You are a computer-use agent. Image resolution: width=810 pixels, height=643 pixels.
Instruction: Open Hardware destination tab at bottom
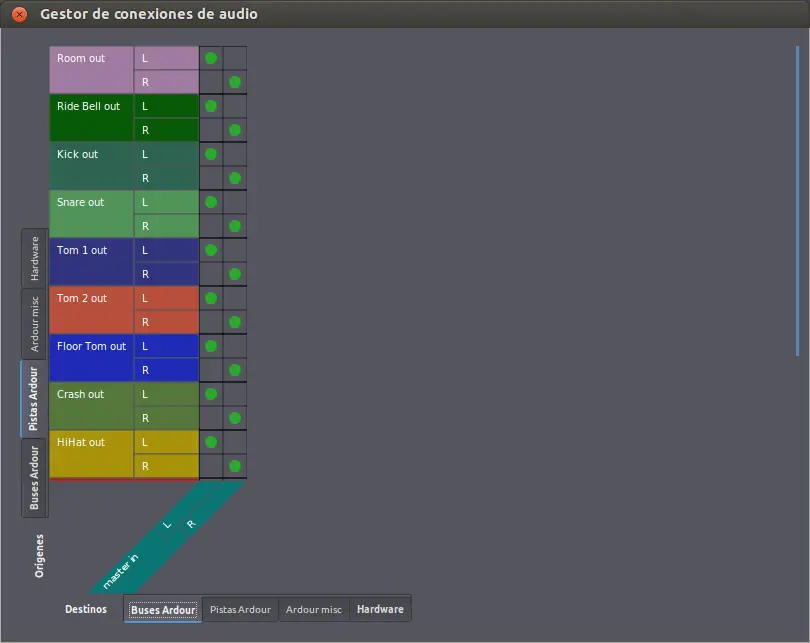[380, 609]
